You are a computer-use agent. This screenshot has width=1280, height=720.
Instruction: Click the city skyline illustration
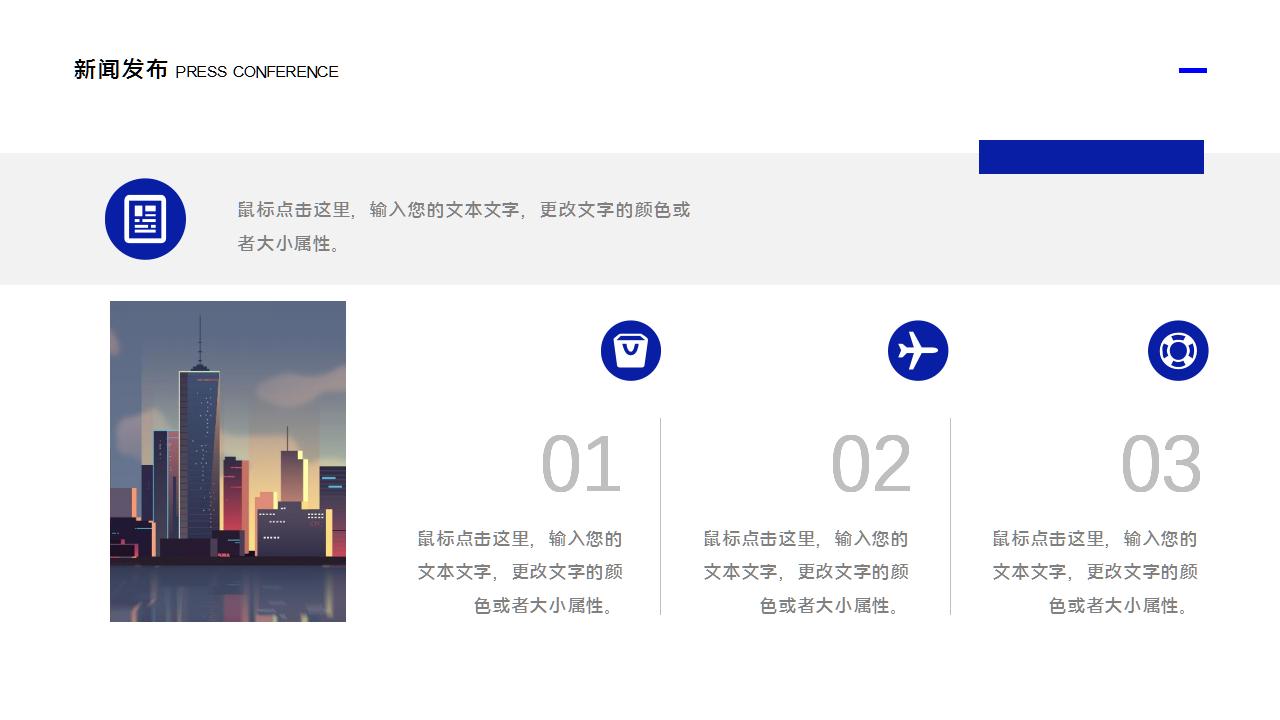point(228,461)
